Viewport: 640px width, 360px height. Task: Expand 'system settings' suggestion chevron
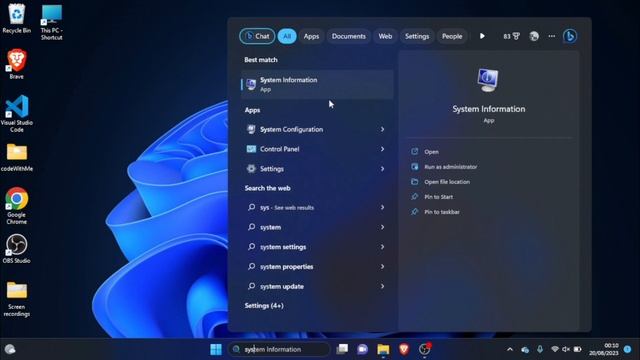tap(382, 247)
